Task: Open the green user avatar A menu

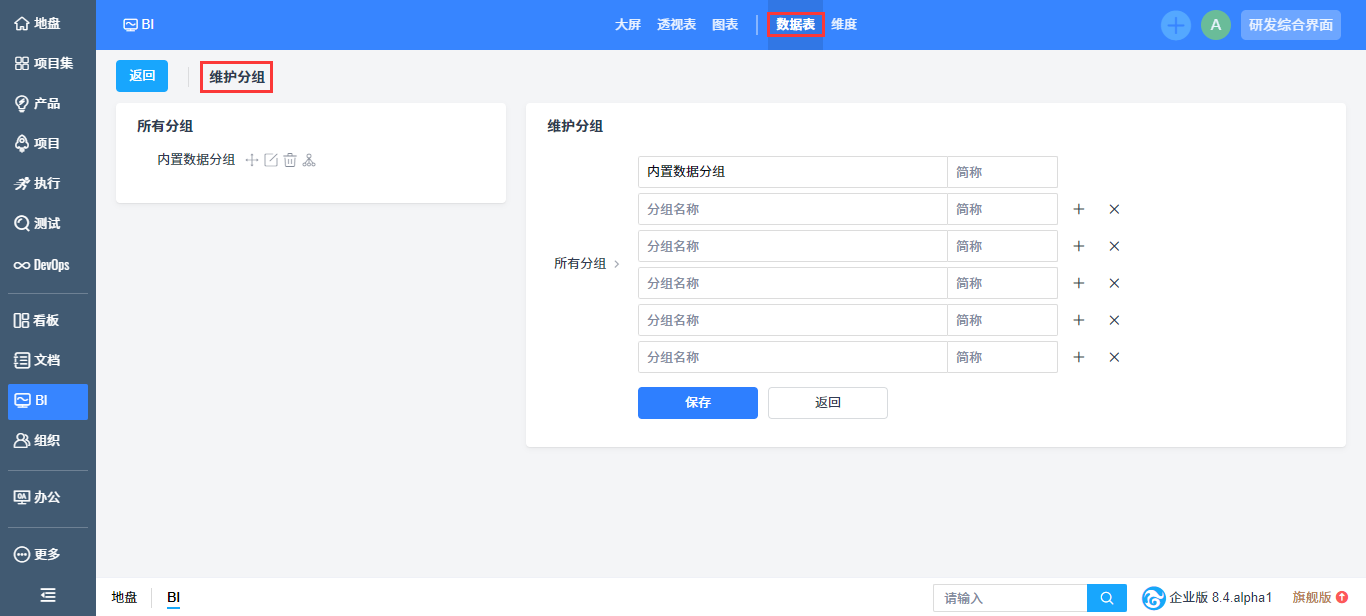Action: click(x=1215, y=25)
